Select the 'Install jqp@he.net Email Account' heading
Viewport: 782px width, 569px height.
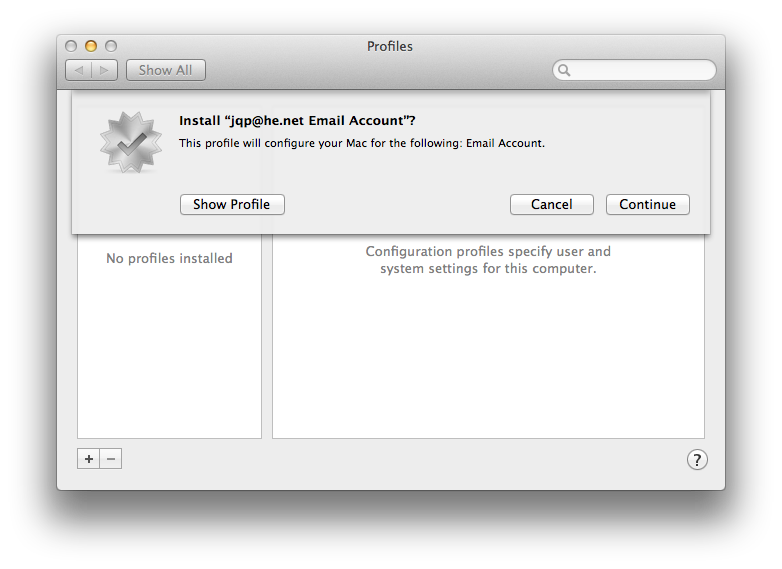click(x=297, y=121)
